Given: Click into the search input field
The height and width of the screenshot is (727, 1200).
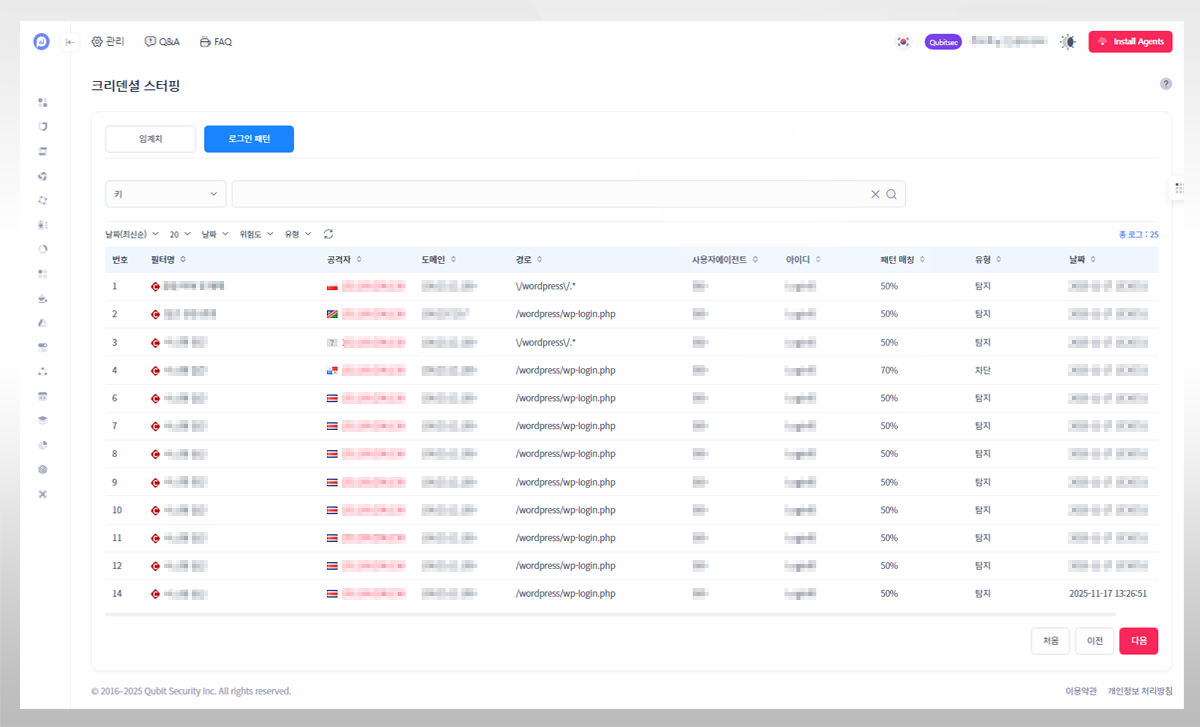Looking at the screenshot, I should coord(550,194).
